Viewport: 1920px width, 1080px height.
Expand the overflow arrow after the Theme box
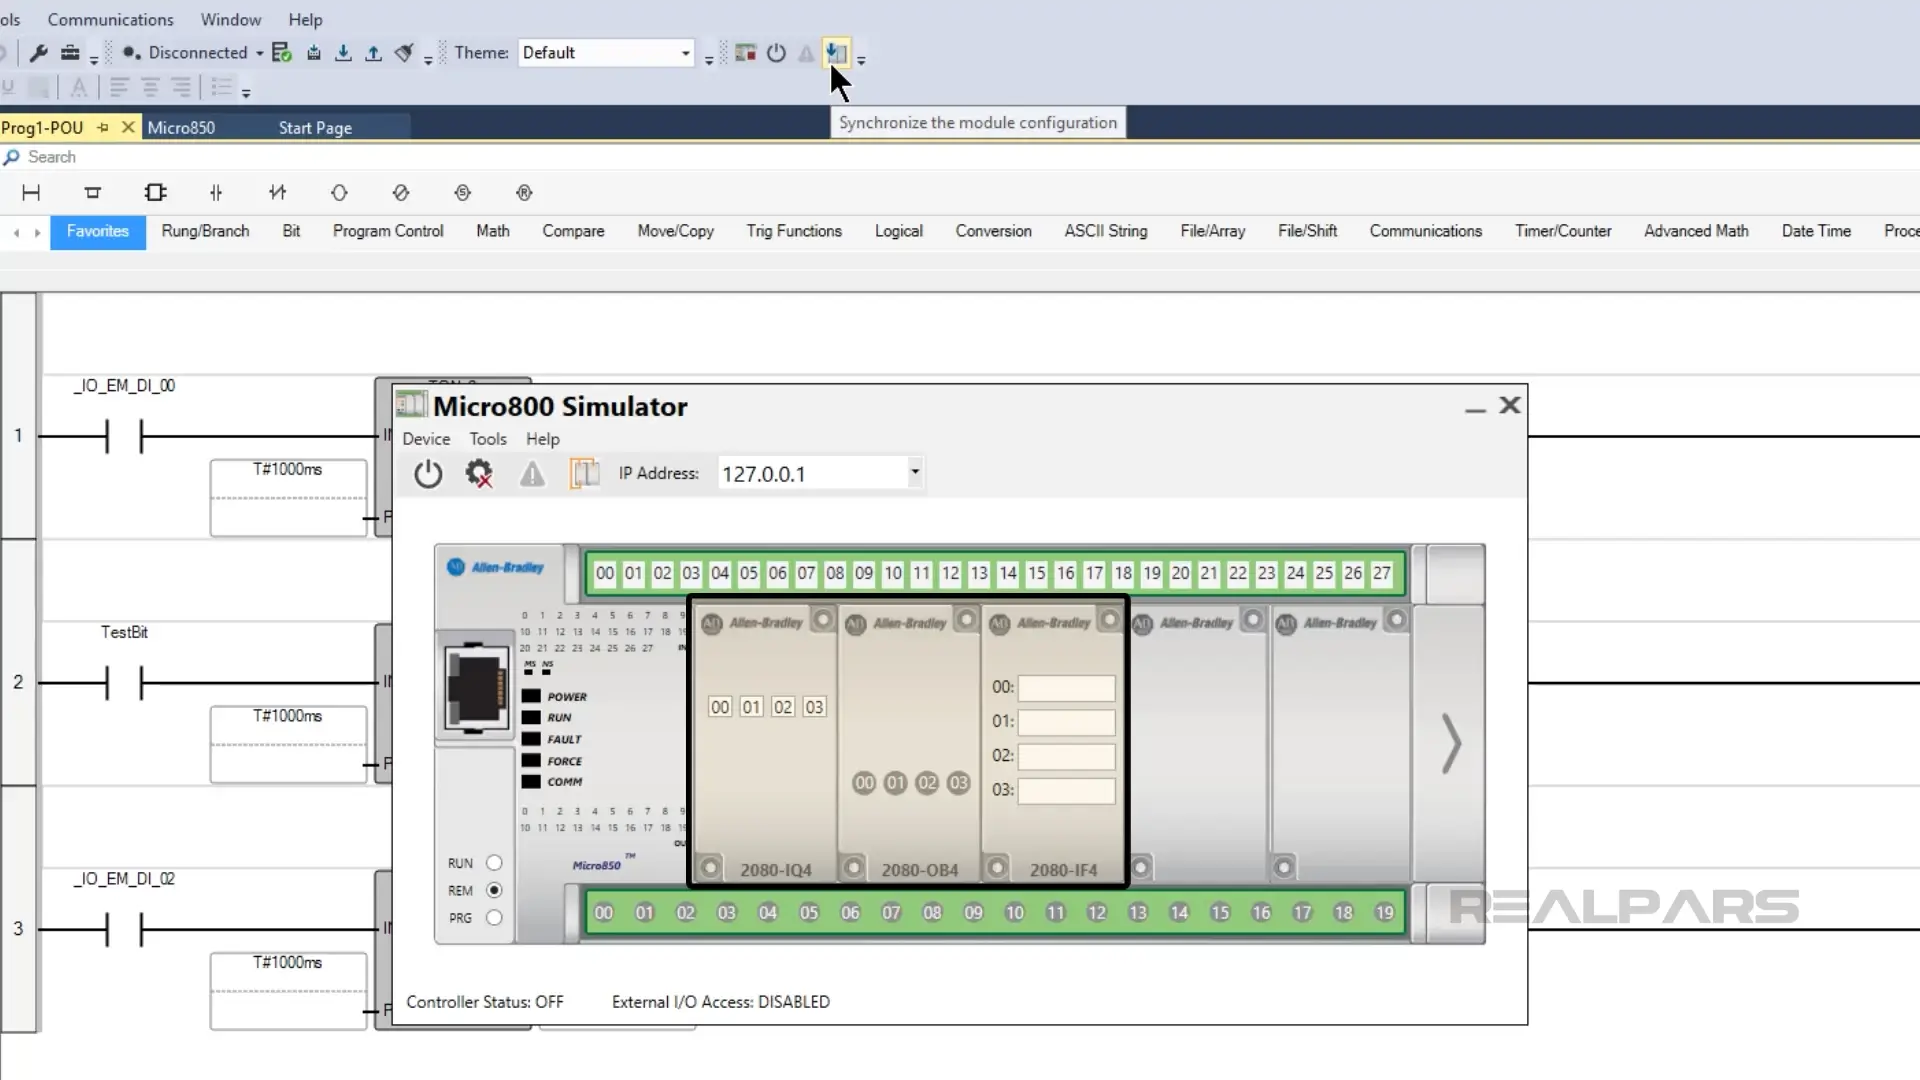(709, 60)
